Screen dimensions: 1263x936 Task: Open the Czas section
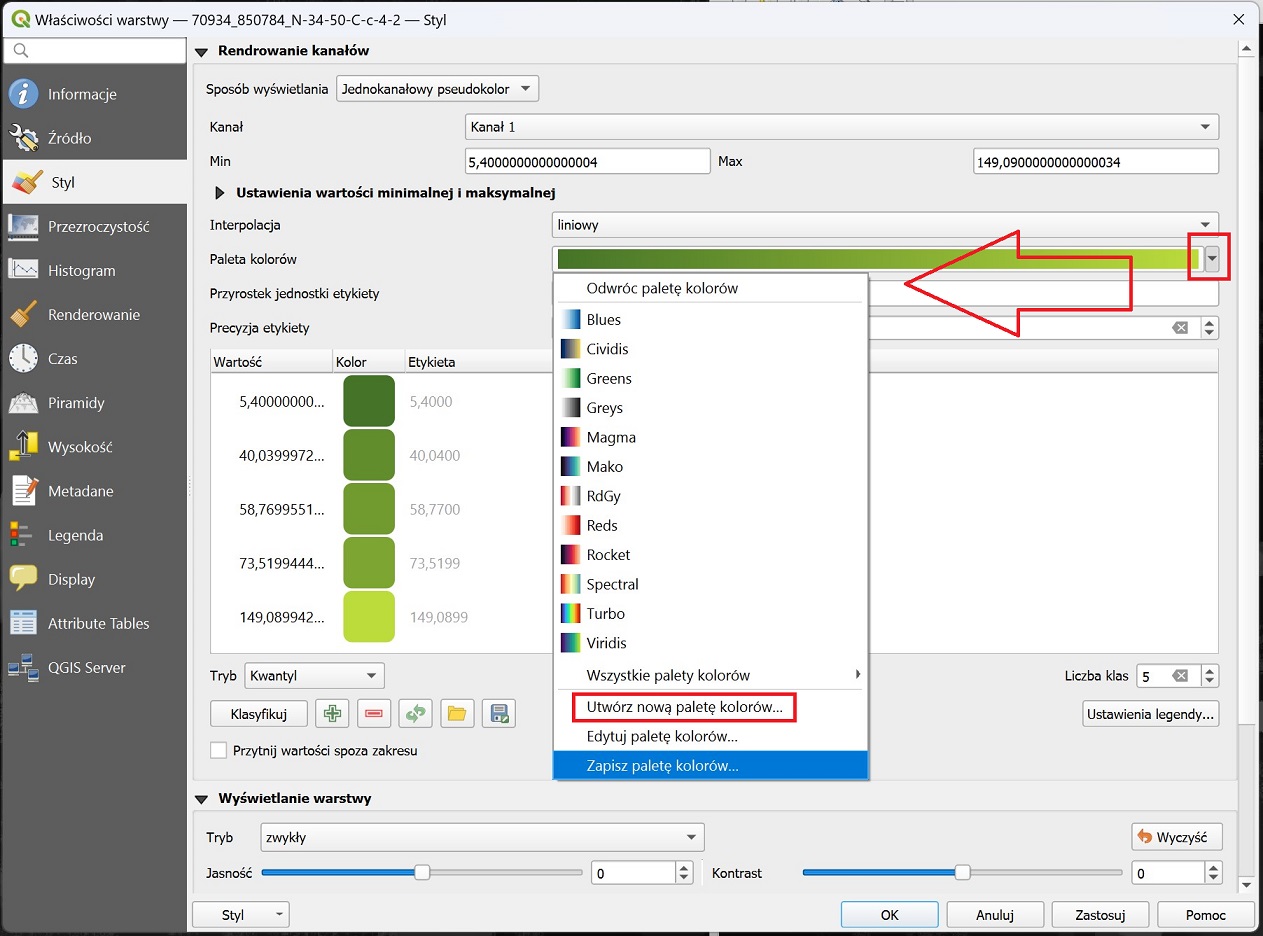pos(94,358)
